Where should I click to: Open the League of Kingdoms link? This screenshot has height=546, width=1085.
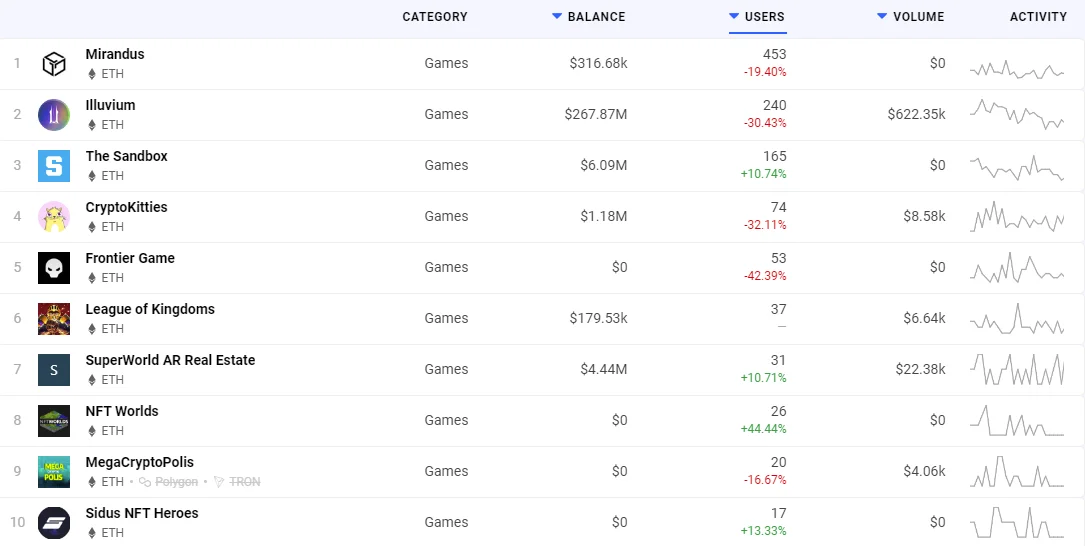(x=150, y=309)
